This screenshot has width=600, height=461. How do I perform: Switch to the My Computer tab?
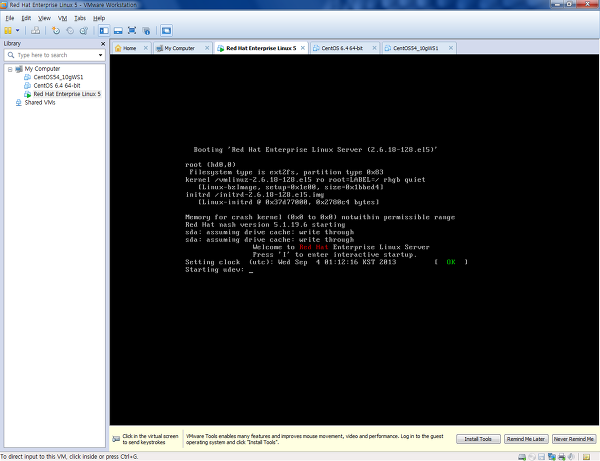pos(179,48)
